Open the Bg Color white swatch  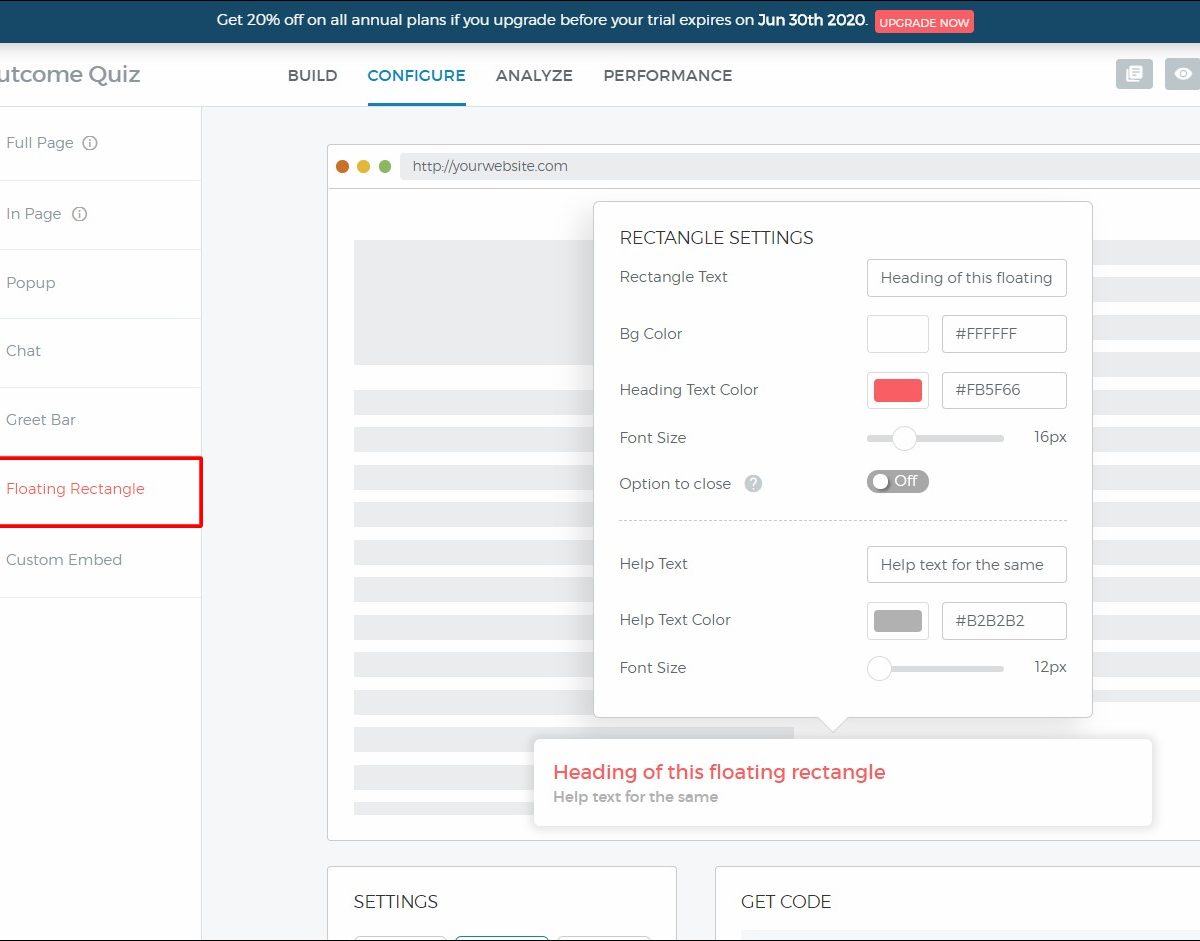[897, 334]
